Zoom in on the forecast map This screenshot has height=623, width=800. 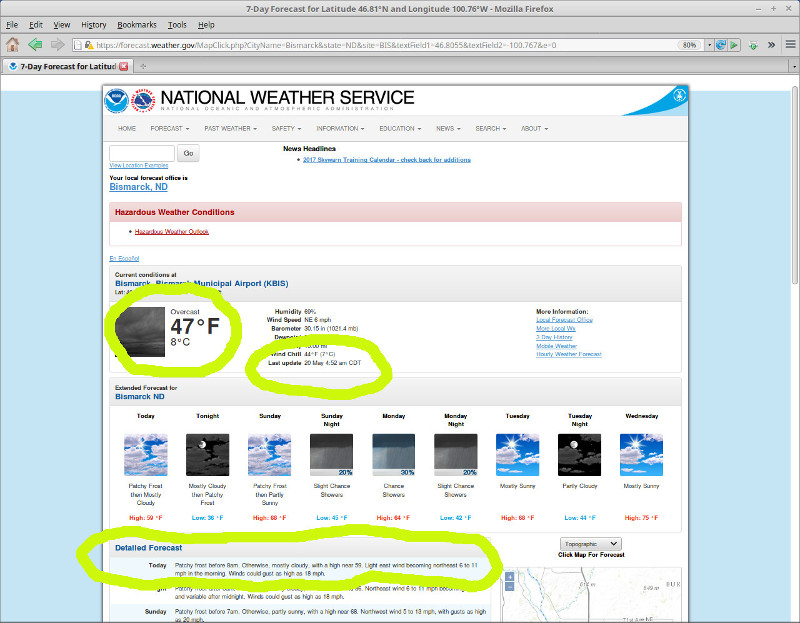pos(509,577)
